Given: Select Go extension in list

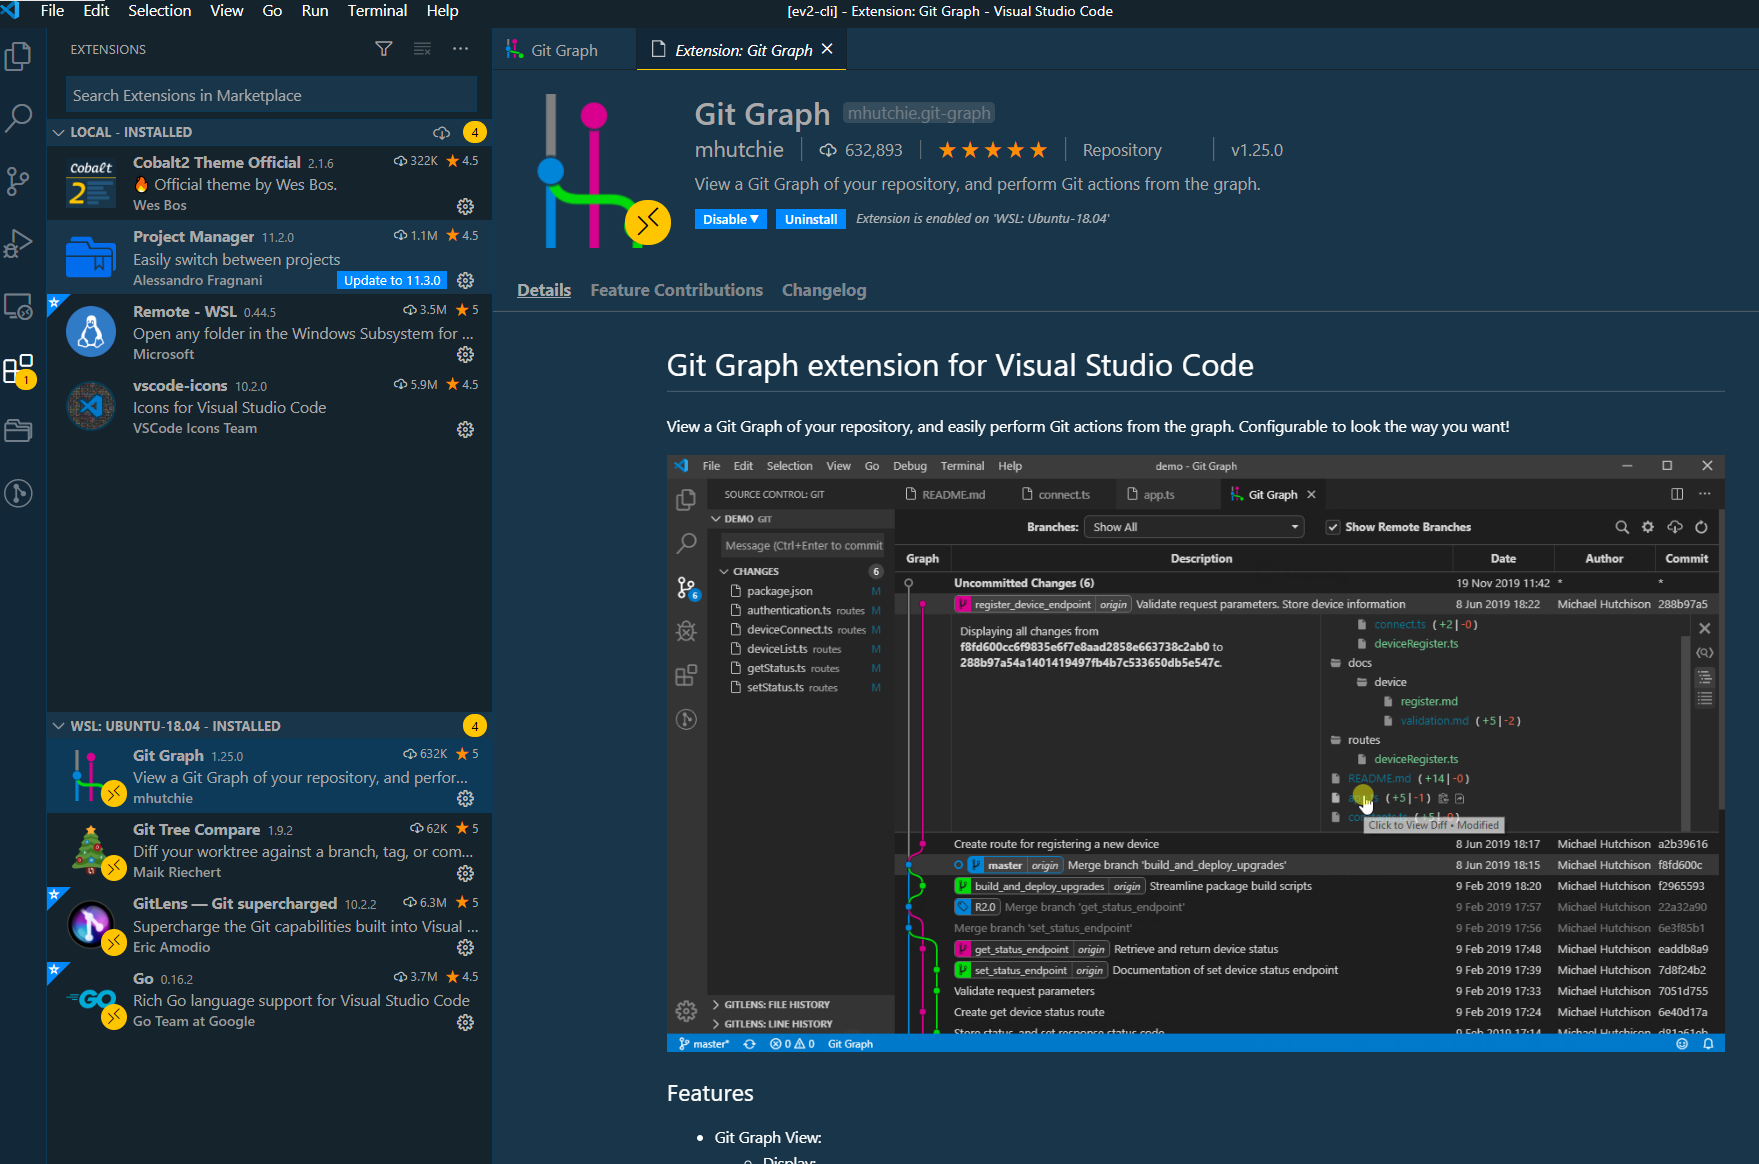Looking at the screenshot, I should coord(269,999).
